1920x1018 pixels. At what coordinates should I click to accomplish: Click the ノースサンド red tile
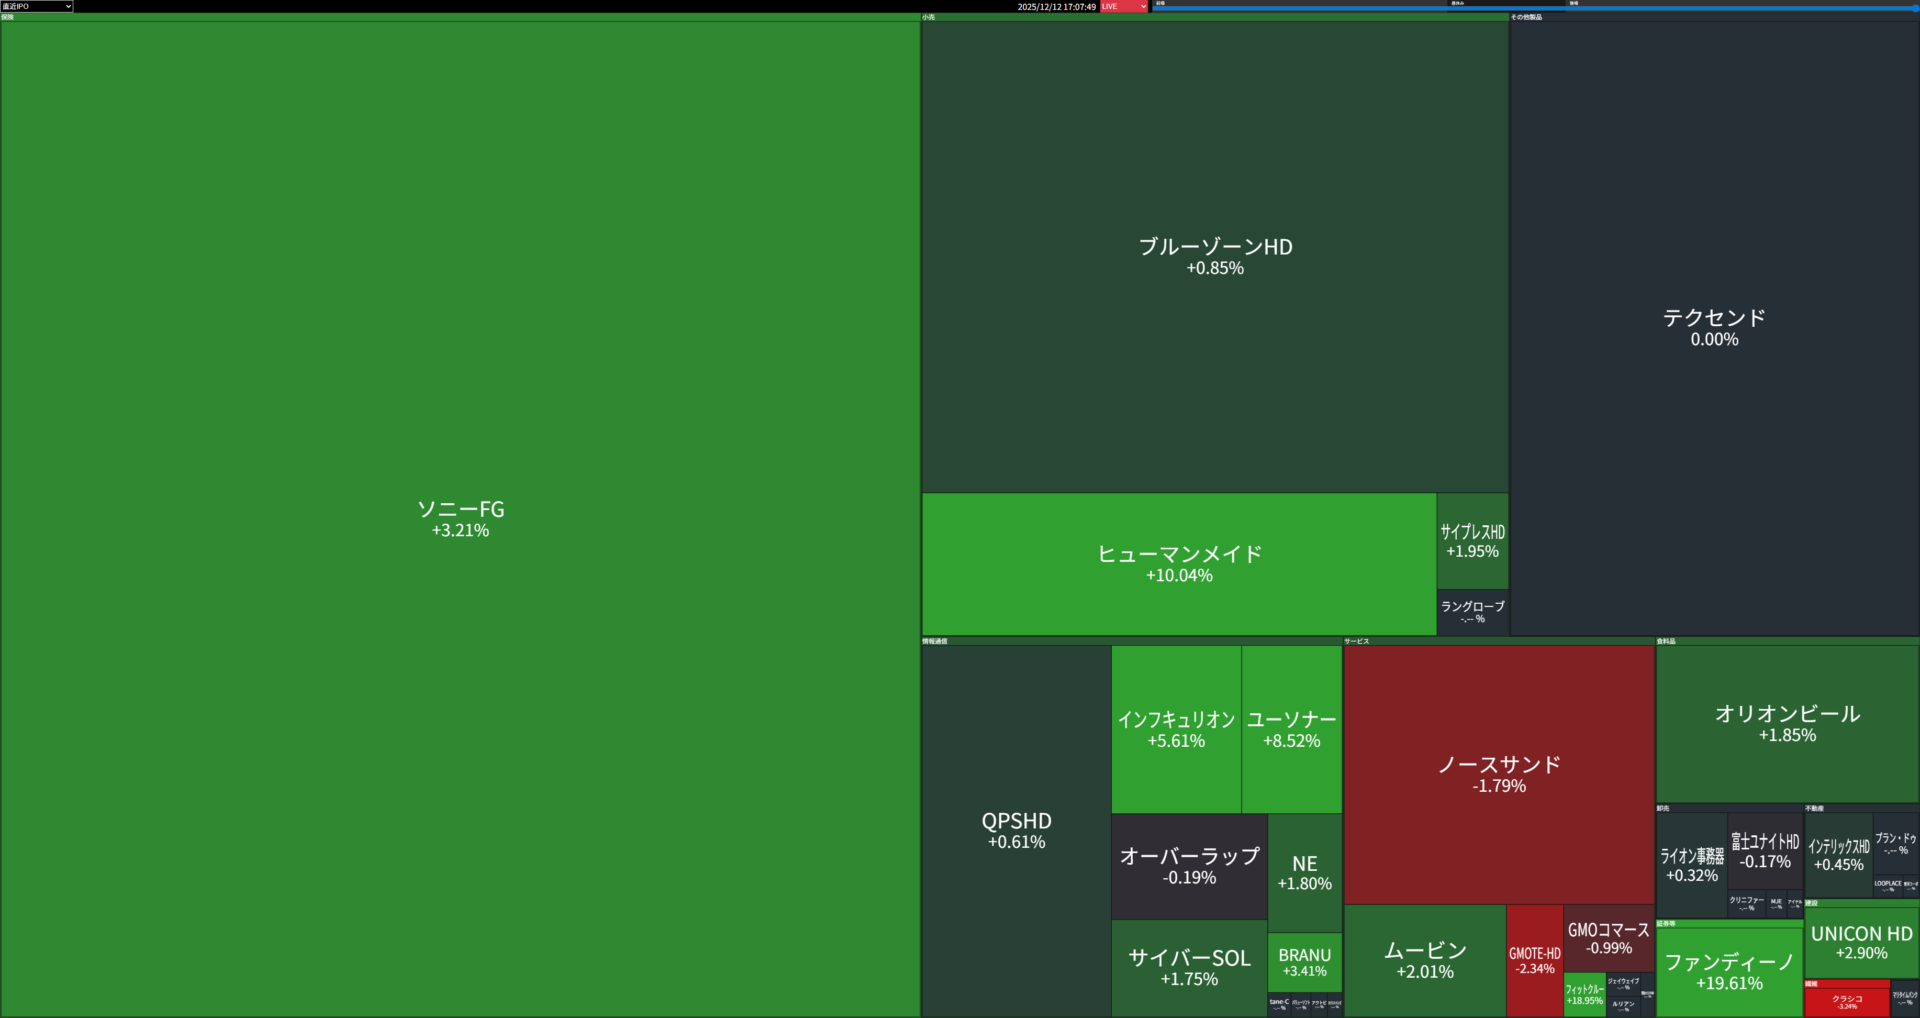click(1498, 774)
